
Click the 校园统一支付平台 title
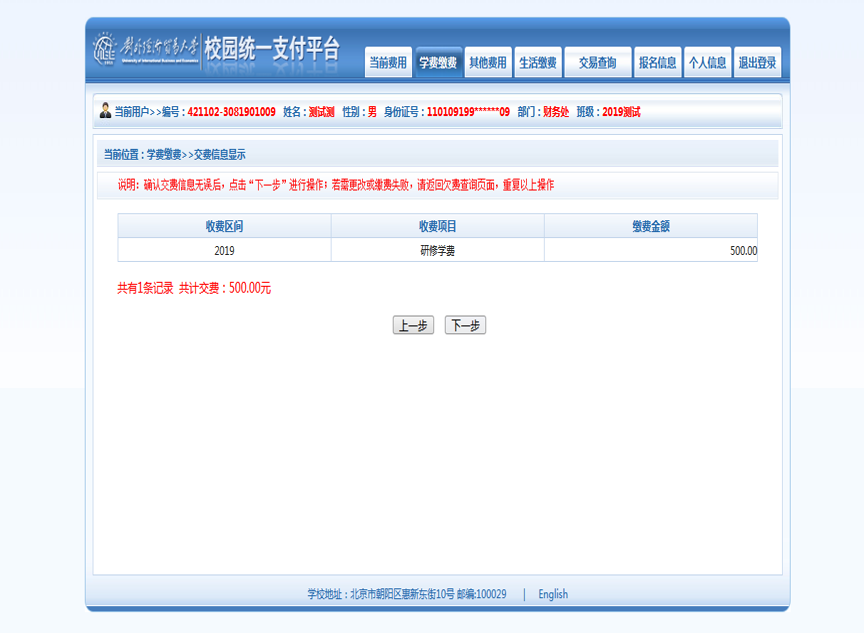tap(272, 49)
